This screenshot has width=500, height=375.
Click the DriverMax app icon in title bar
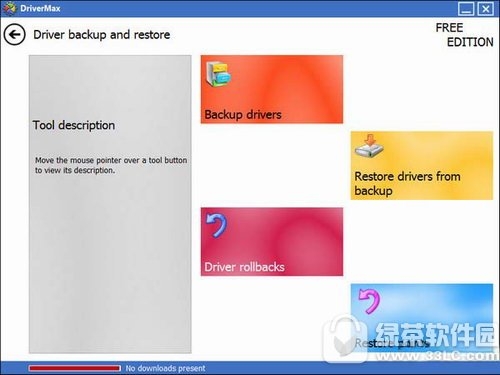click(9, 8)
